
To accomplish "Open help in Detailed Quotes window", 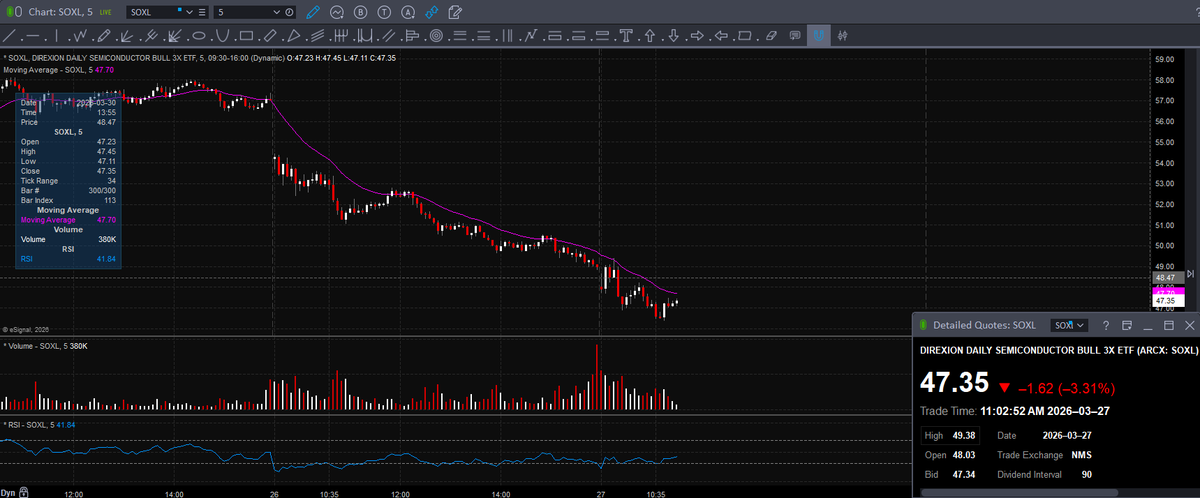I will point(1106,325).
